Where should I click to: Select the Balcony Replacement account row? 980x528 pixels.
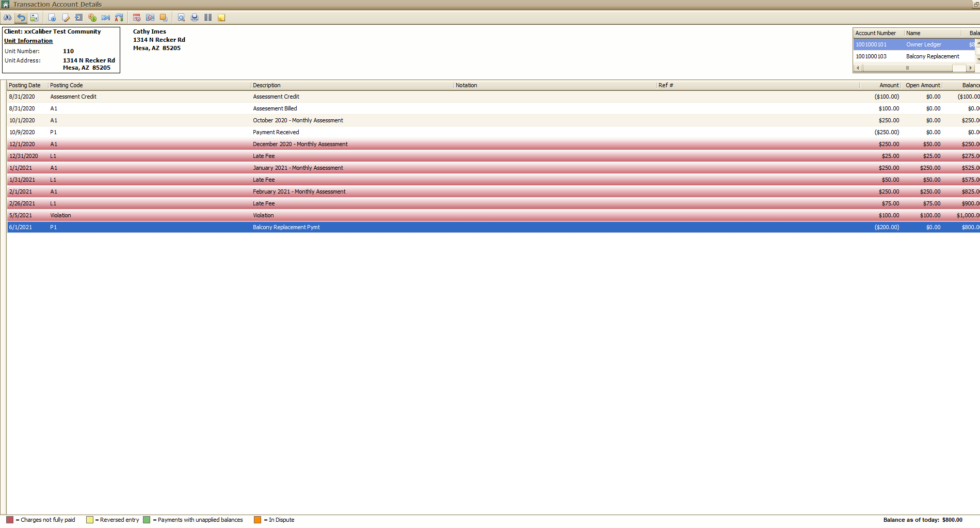[910, 56]
